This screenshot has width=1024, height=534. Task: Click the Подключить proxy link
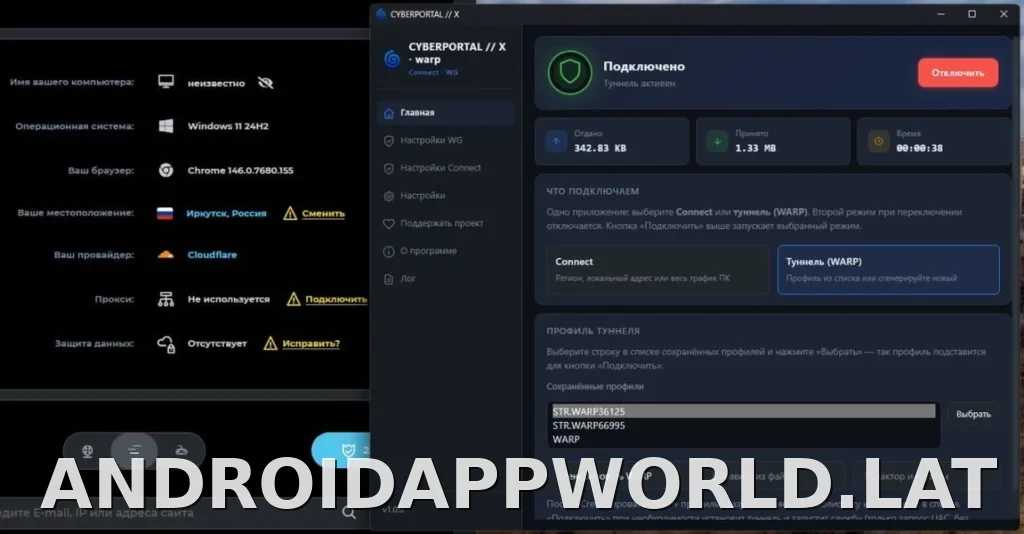click(x=336, y=299)
